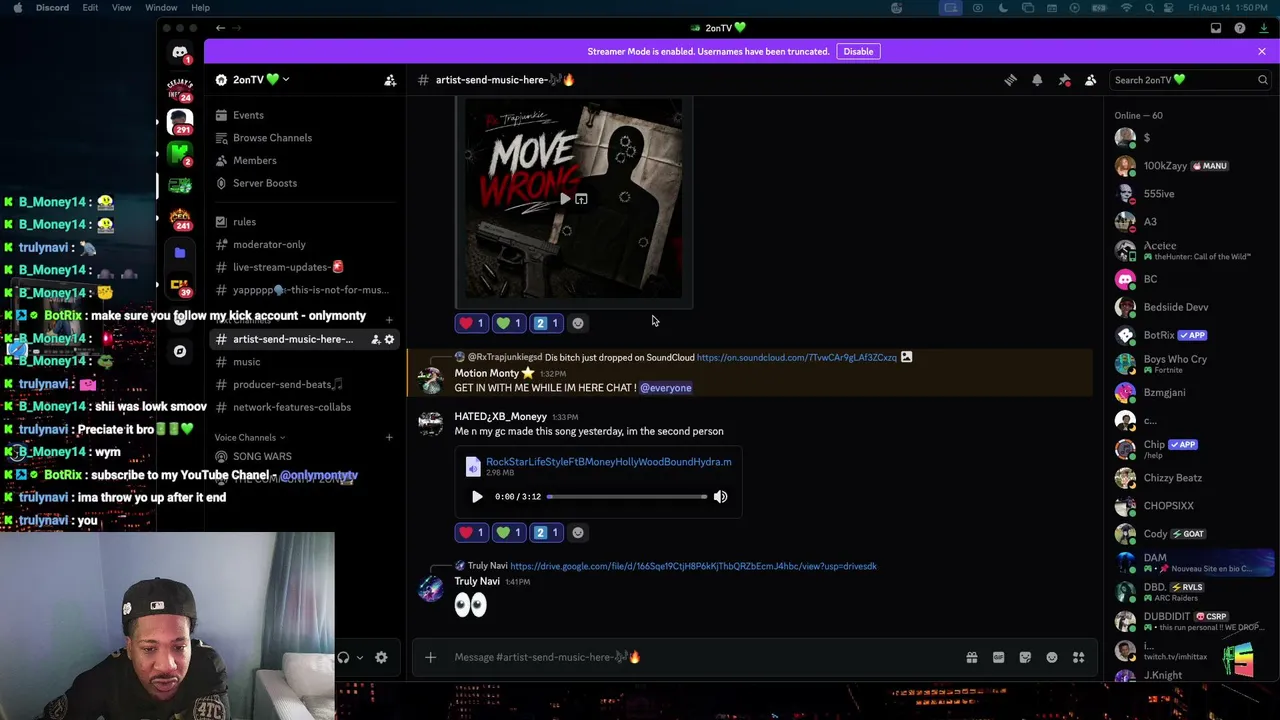This screenshot has width=1280, height=720.
Task: Open the GIF picker
Action: tap(998, 657)
